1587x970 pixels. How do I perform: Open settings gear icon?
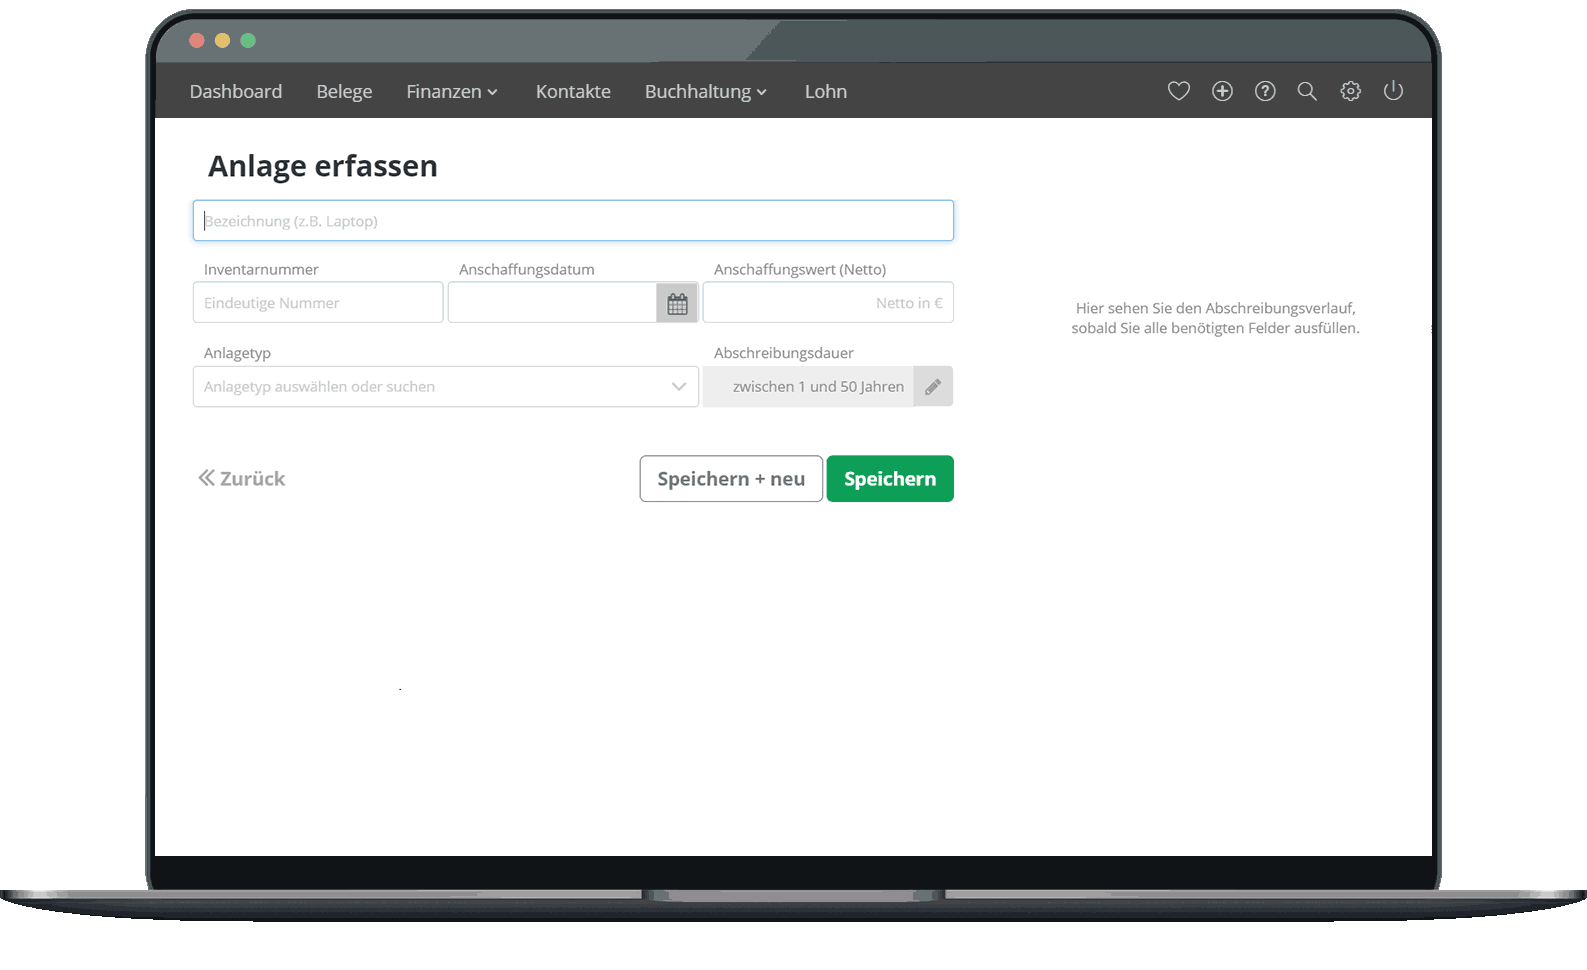point(1350,91)
